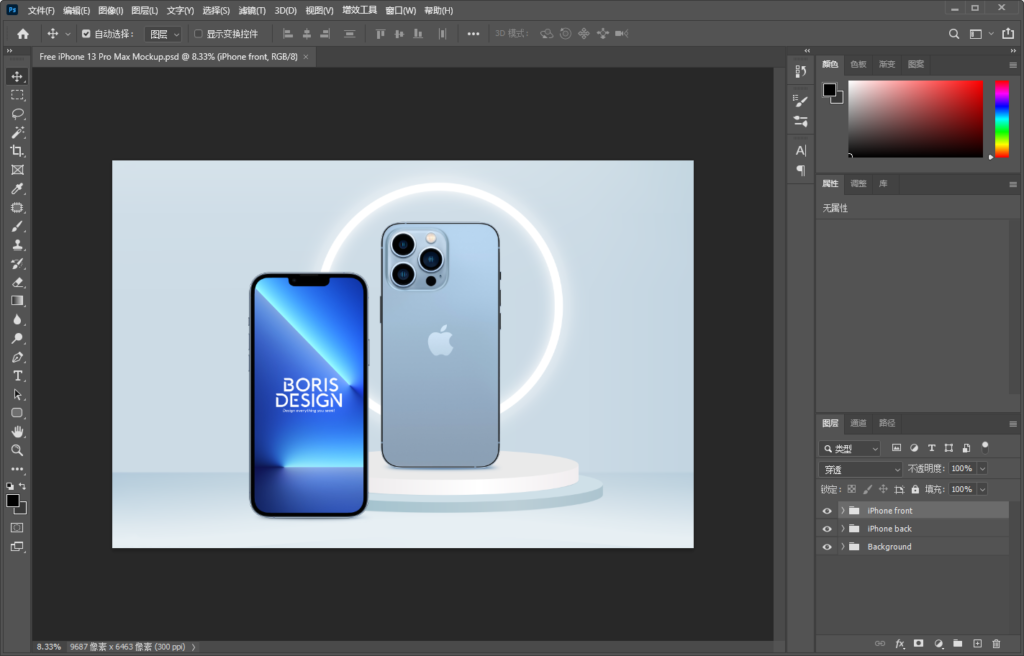Create a new adjustment layer
This screenshot has width=1024, height=656.
938,644
